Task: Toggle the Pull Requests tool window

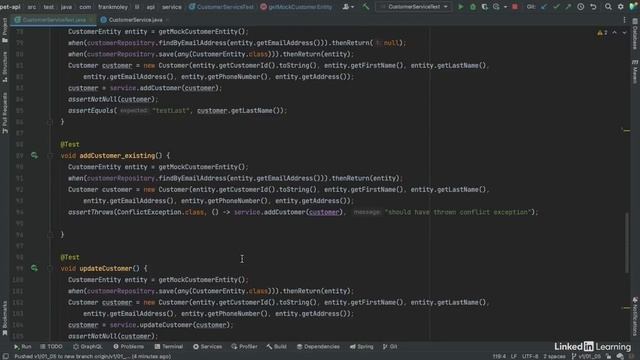Action: [x=5, y=113]
